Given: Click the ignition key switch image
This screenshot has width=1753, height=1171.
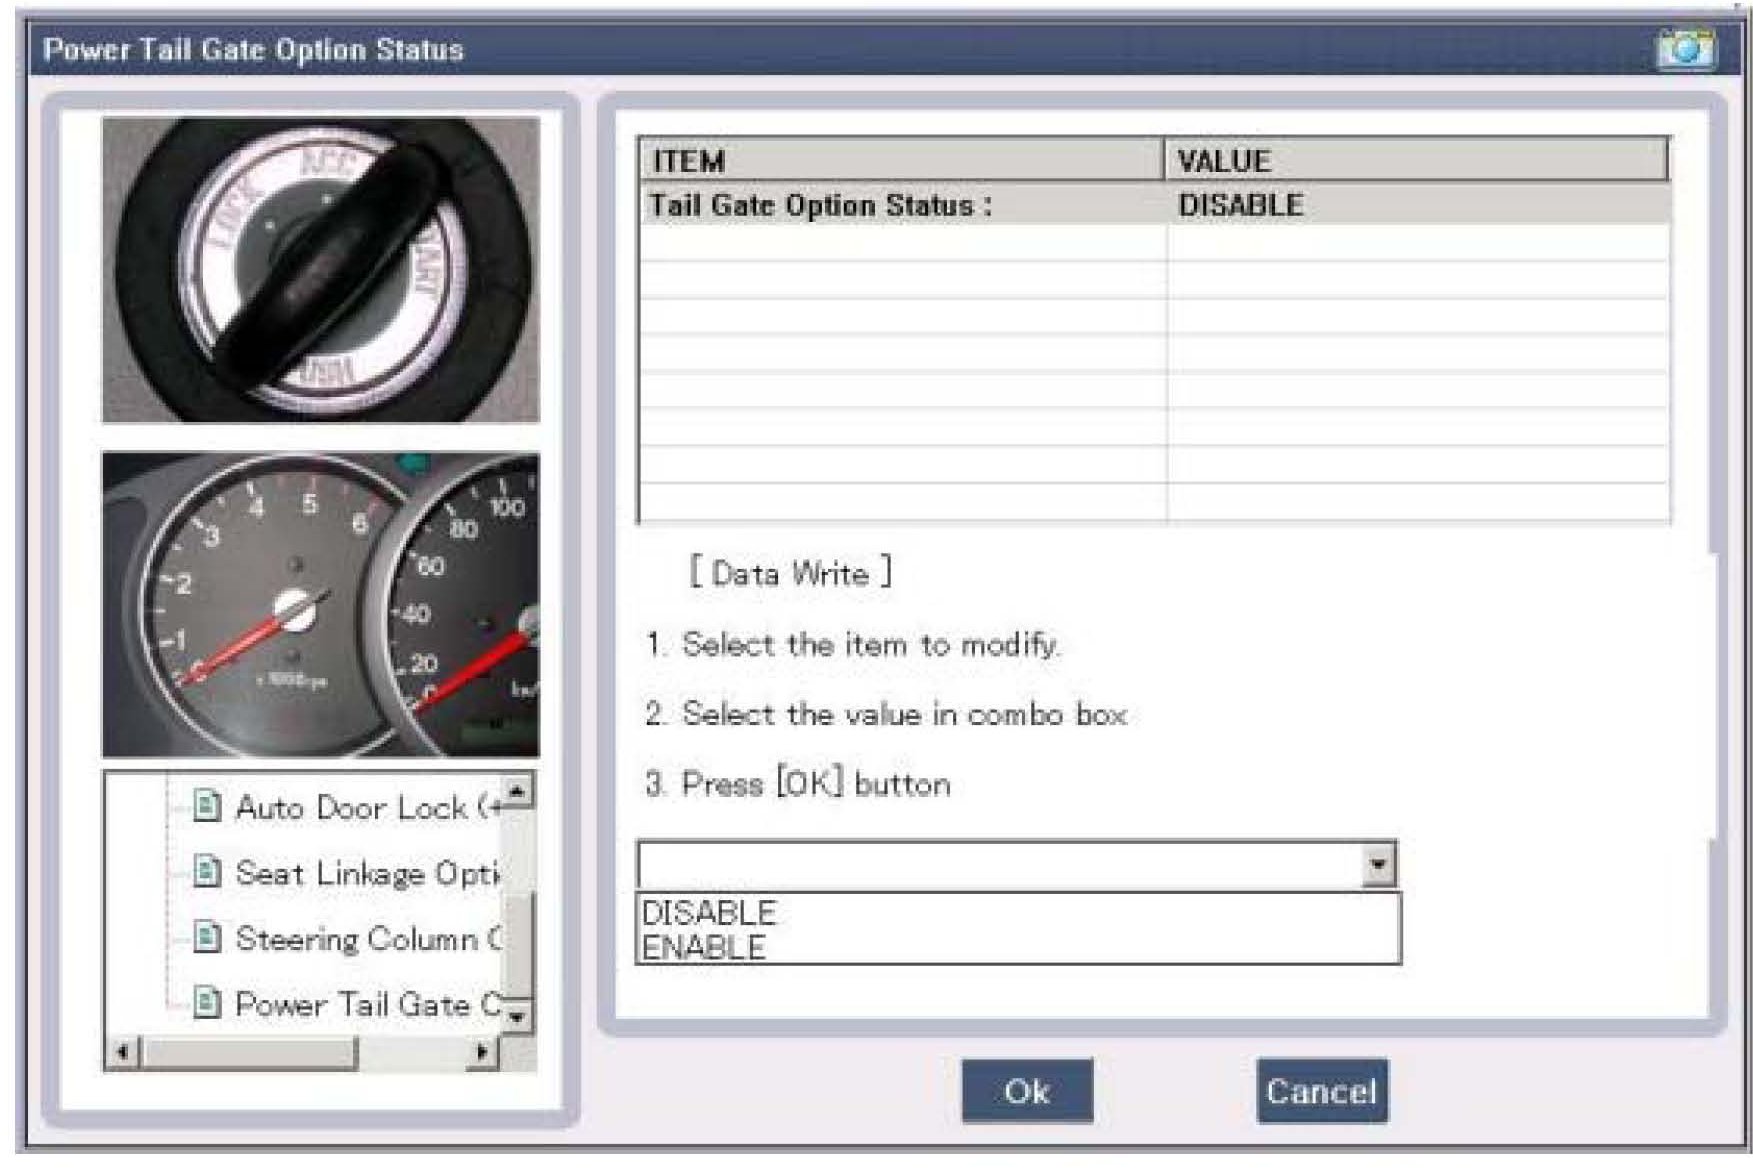Looking at the screenshot, I should coord(321,270).
